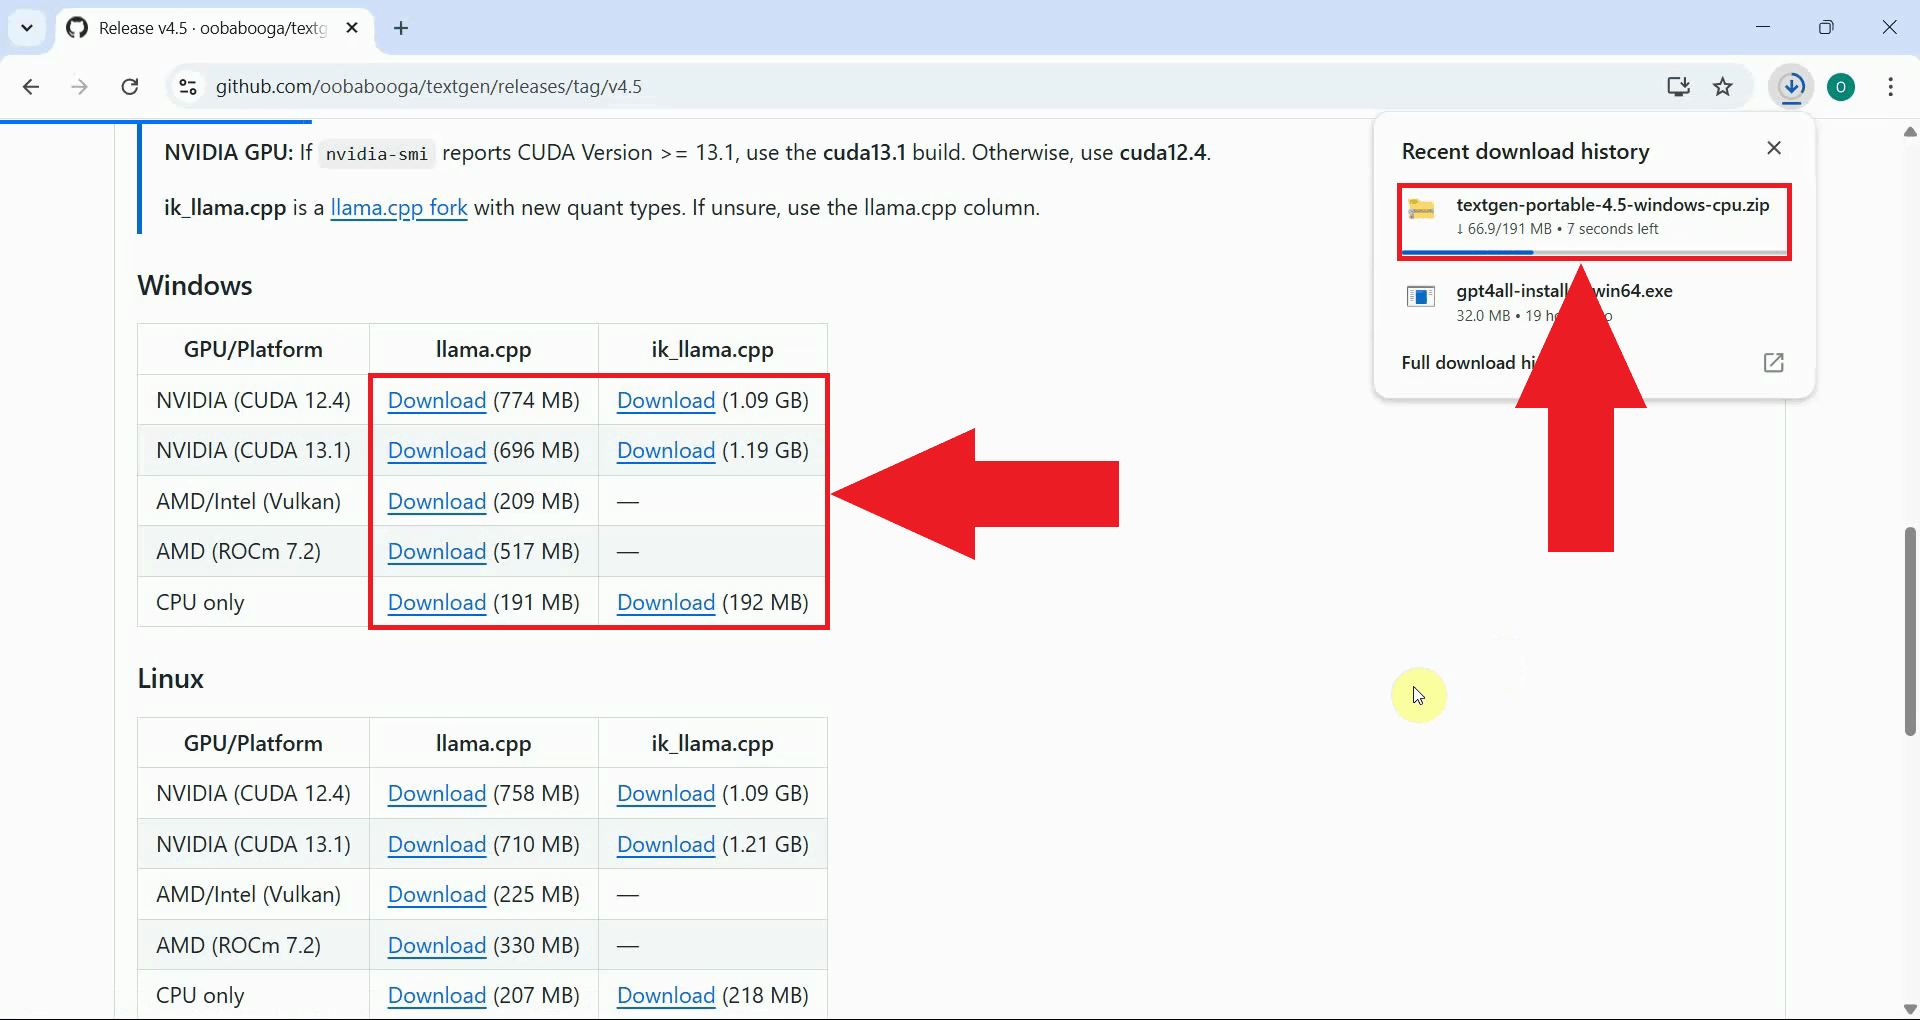Click the browser back arrow icon
Screen dimensions: 1920x1020
pos(31,87)
